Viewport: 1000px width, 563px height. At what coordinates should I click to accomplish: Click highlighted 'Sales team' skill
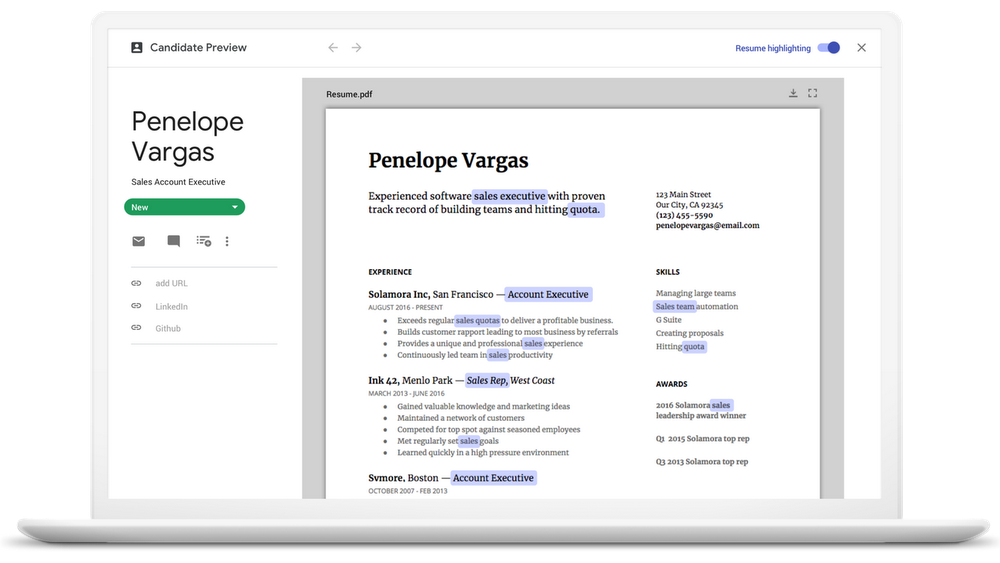coord(675,307)
